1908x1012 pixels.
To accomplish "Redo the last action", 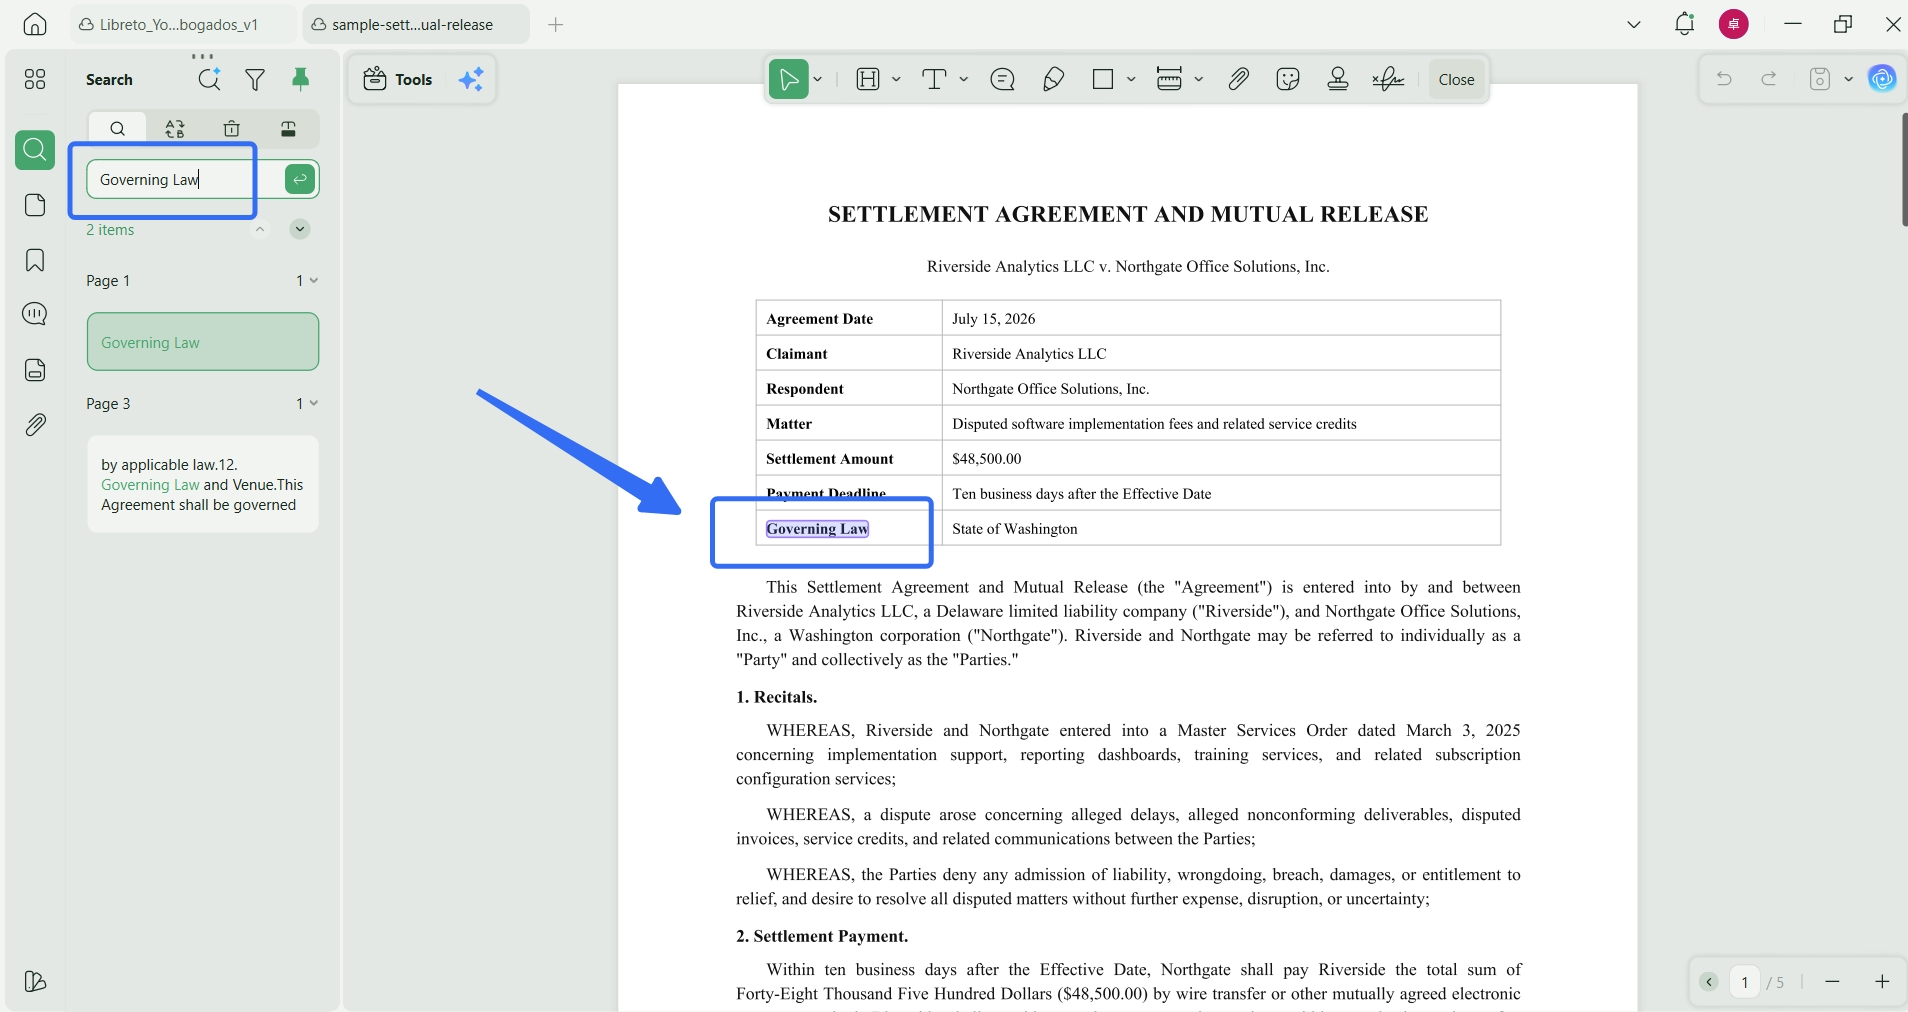I will pos(1769,79).
